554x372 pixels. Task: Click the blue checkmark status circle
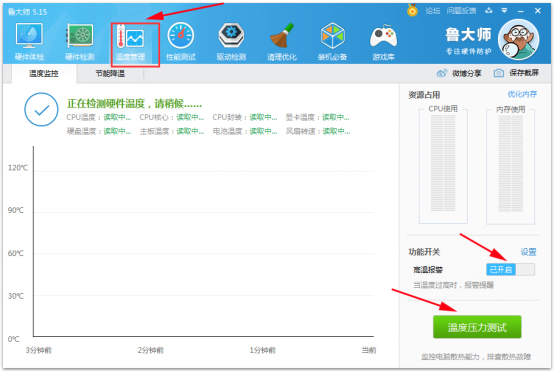[x=41, y=110]
